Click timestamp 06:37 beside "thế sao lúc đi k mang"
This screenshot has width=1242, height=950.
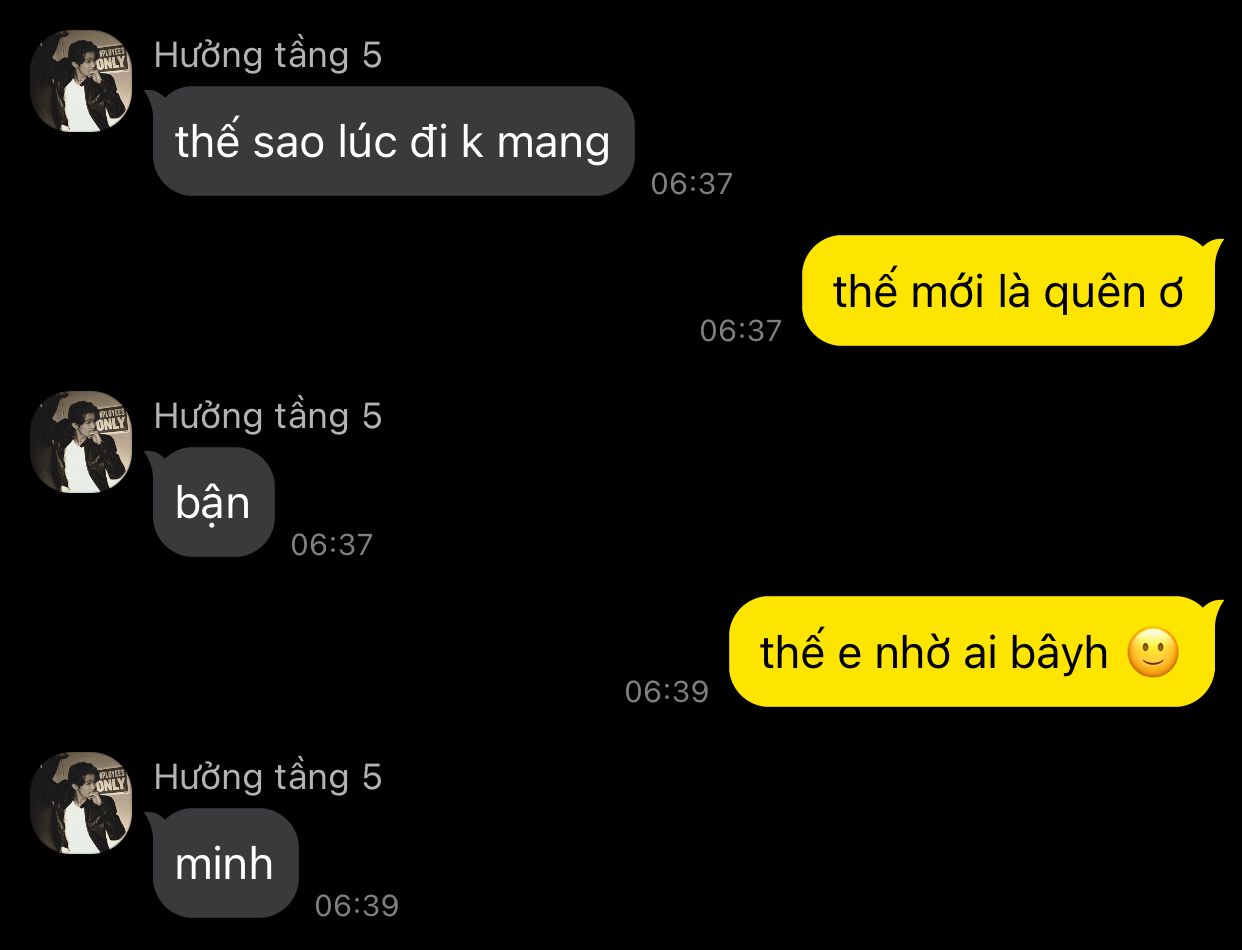click(x=692, y=184)
